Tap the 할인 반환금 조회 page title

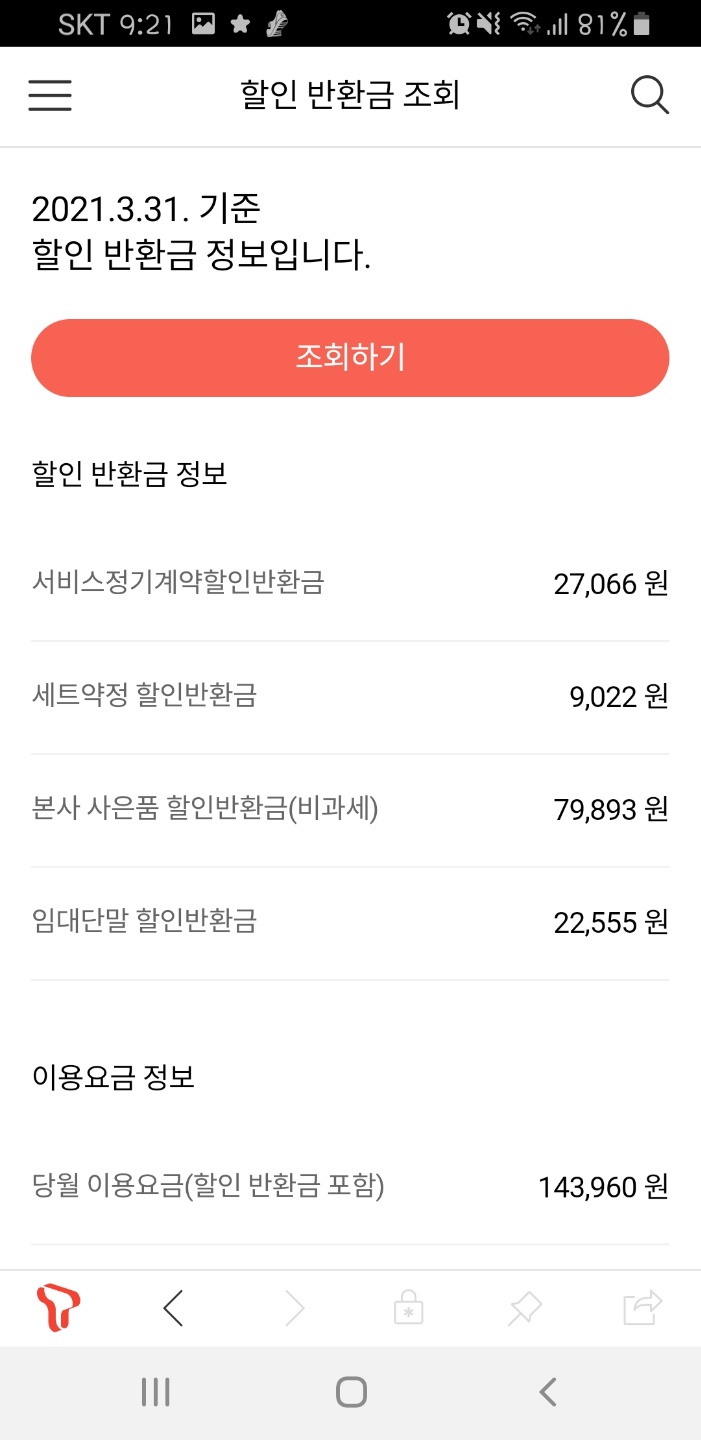coord(350,96)
